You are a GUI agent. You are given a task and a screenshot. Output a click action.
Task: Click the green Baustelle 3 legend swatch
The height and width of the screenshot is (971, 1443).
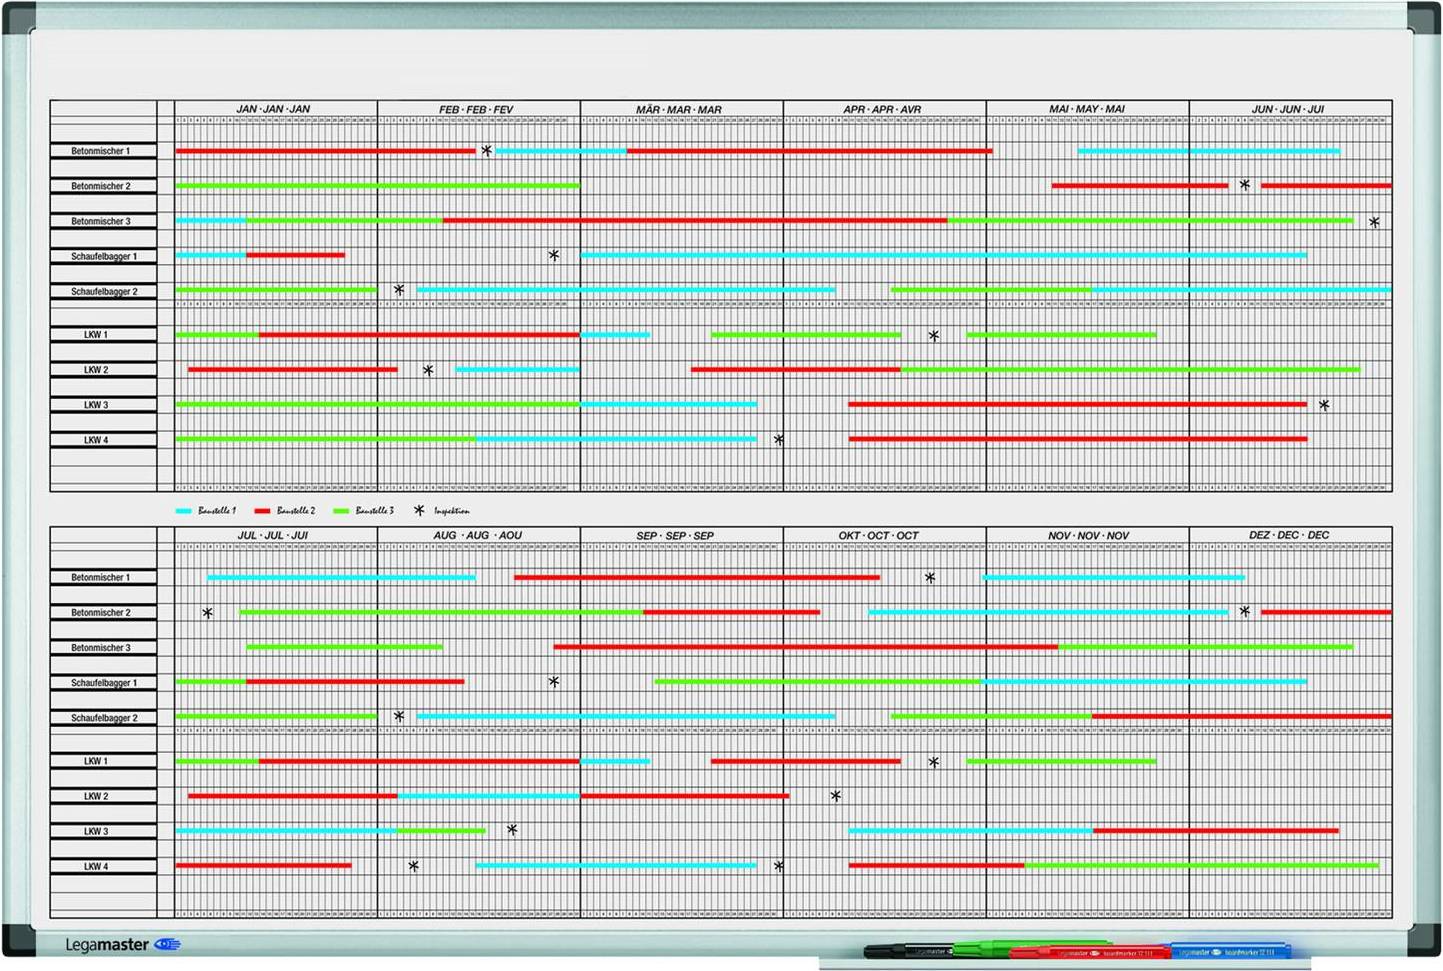coord(341,511)
